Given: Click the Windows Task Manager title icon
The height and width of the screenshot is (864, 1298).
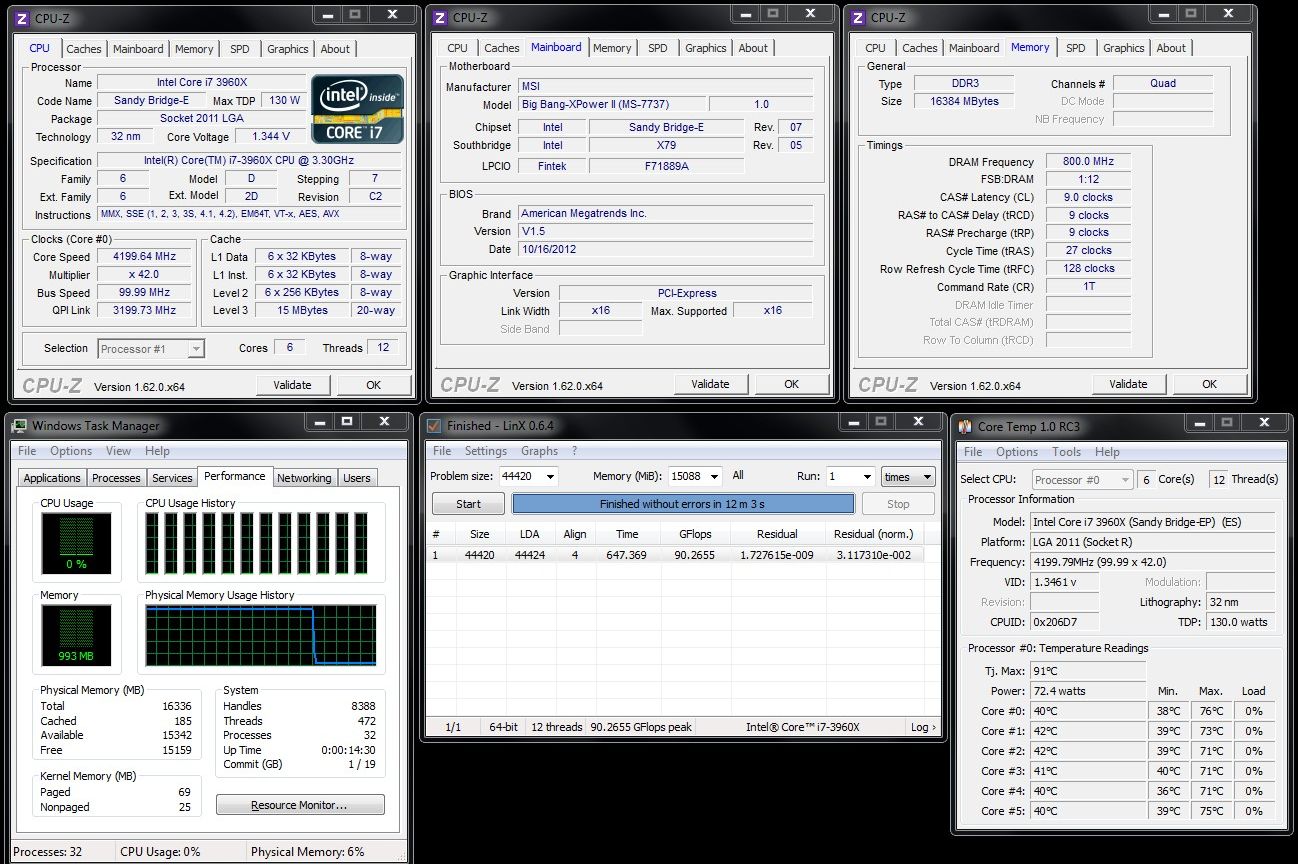Looking at the screenshot, I should (19, 426).
